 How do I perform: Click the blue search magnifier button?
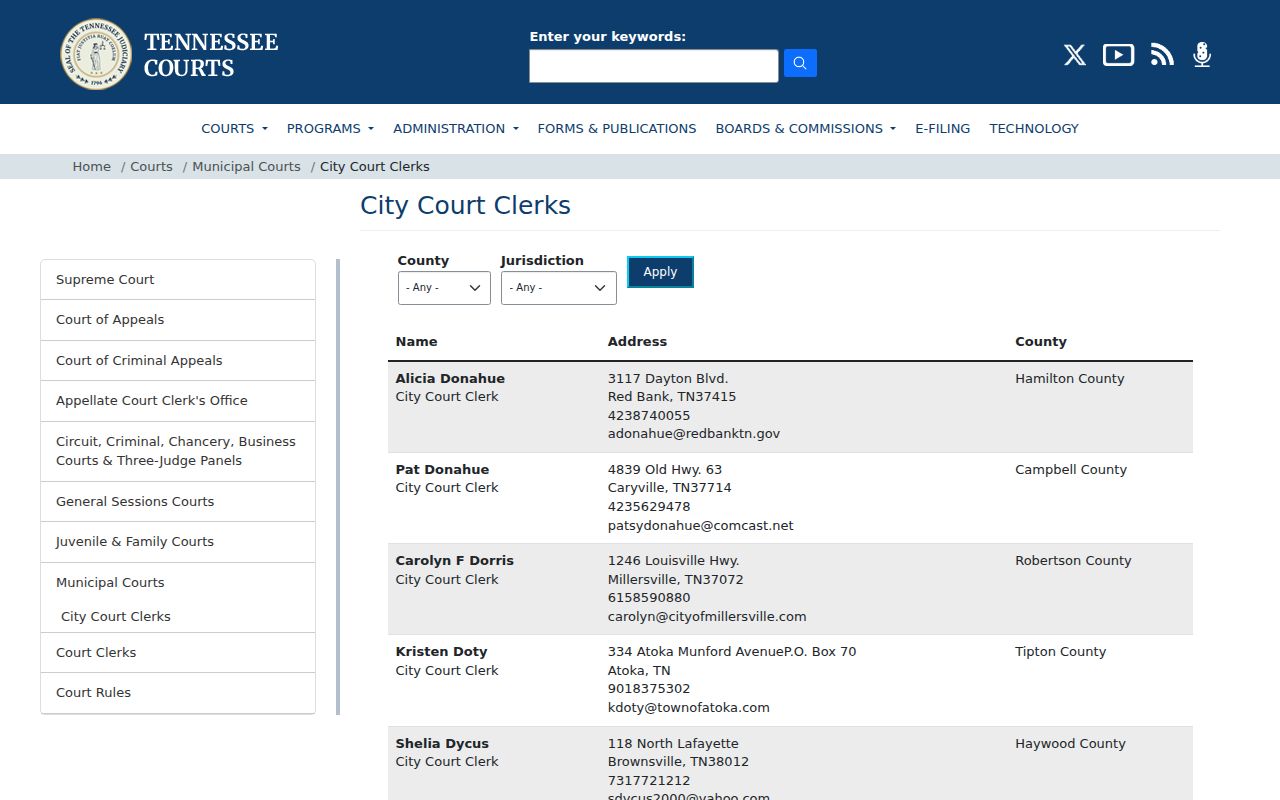(800, 63)
